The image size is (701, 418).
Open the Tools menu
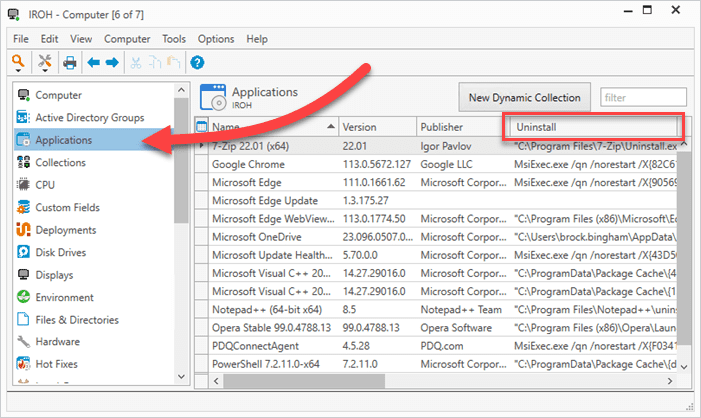point(174,39)
